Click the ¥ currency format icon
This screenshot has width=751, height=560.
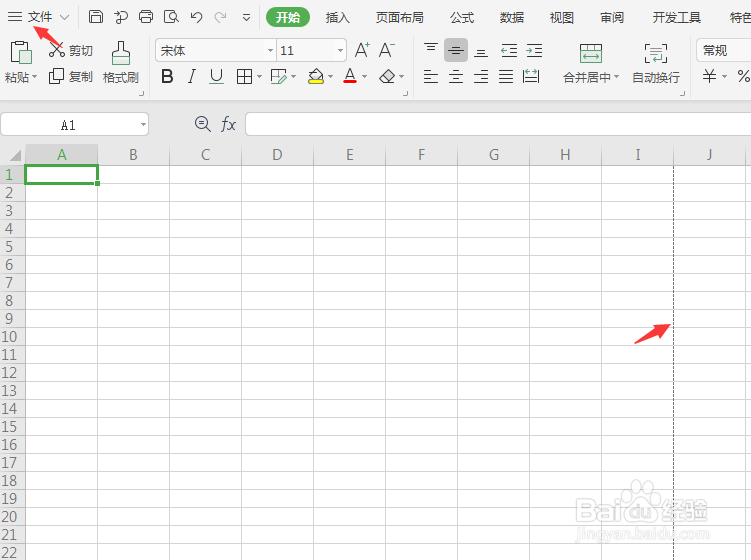click(709, 76)
